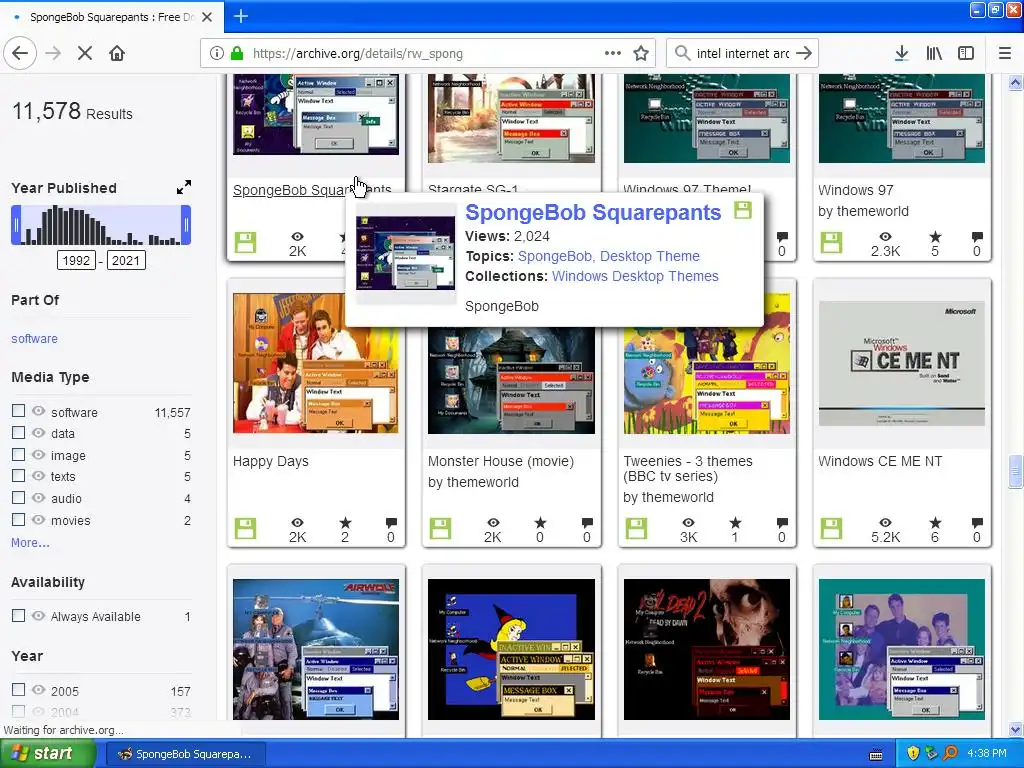Image resolution: width=1024 pixels, height=768 pixels.
Task: Open the downloads panel
Action: click(x=901, y=53)
